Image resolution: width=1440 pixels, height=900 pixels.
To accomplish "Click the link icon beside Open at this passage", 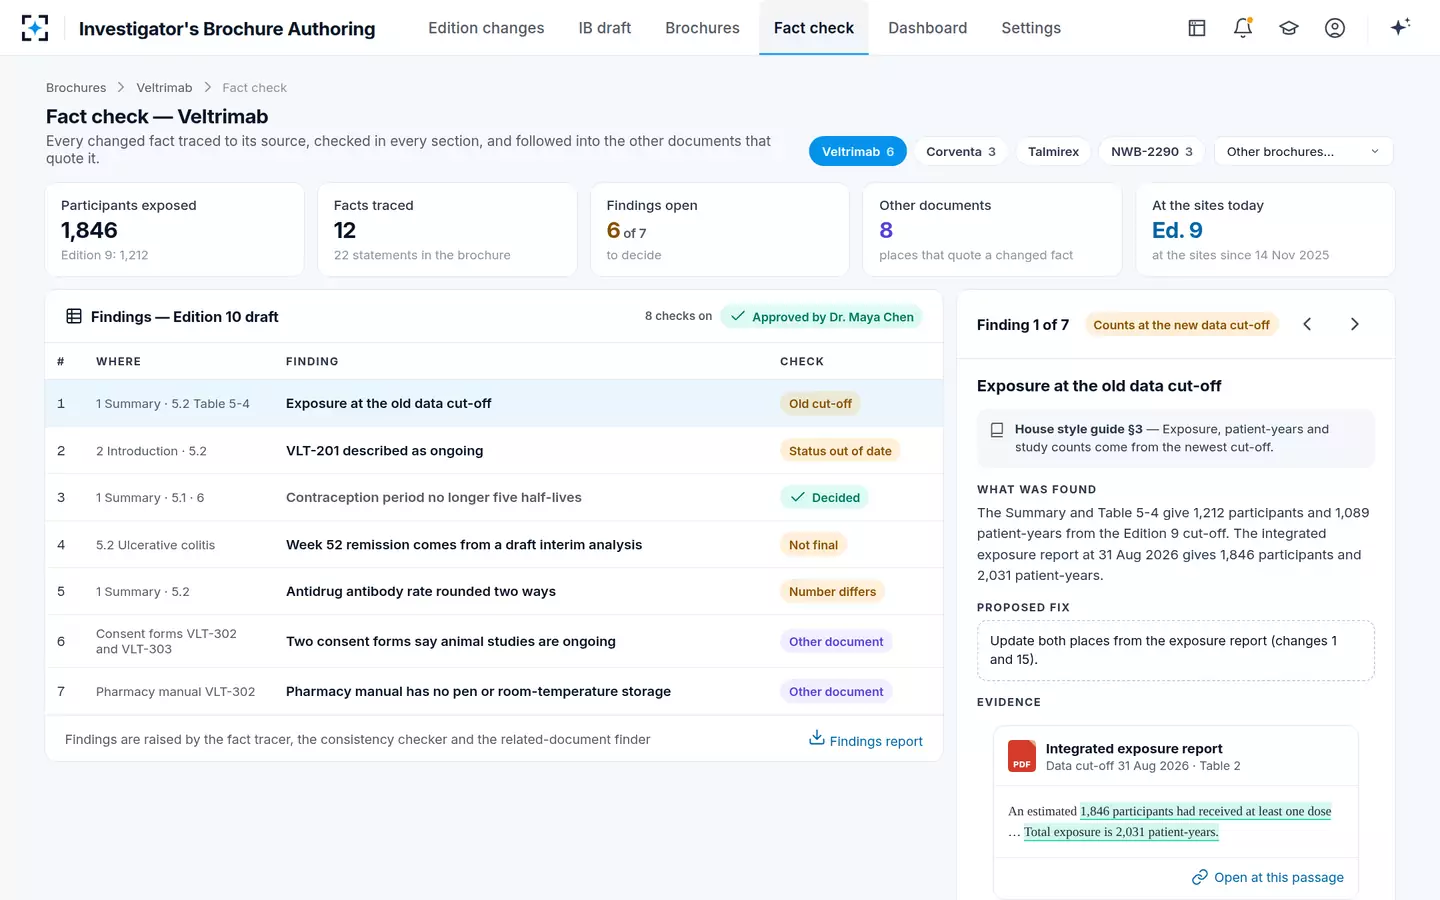I will (1200, 877).
